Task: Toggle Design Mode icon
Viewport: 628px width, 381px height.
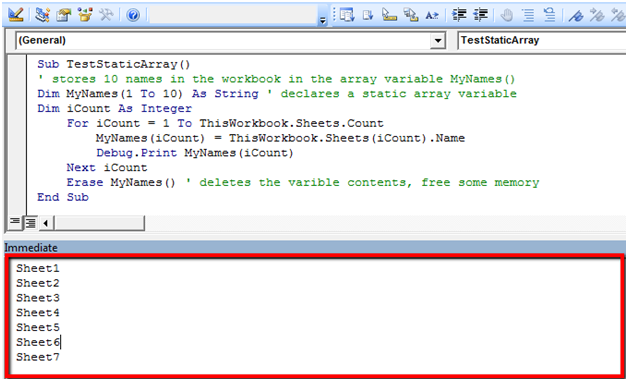Action: coord(16,15)
